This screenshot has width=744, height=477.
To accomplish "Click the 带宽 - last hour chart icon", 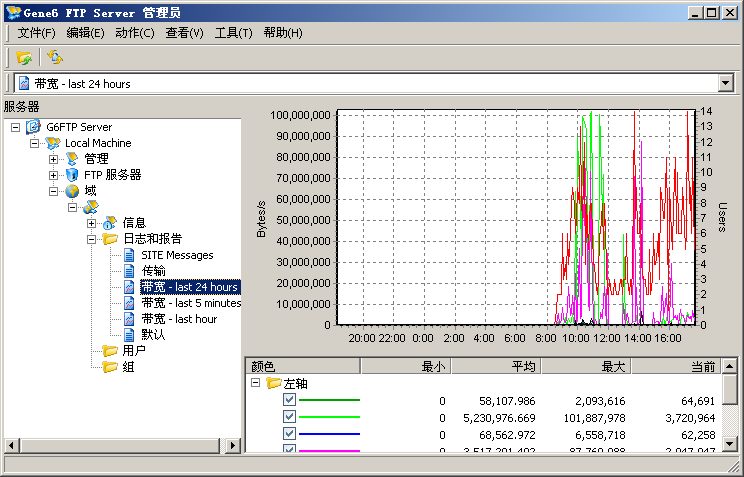I will click(x=129, y=319).
